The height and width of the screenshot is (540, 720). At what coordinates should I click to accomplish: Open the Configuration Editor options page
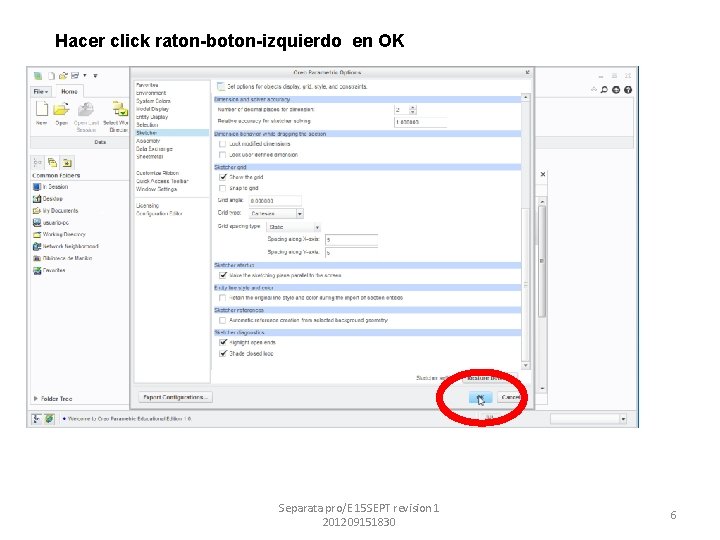(159, 214)
